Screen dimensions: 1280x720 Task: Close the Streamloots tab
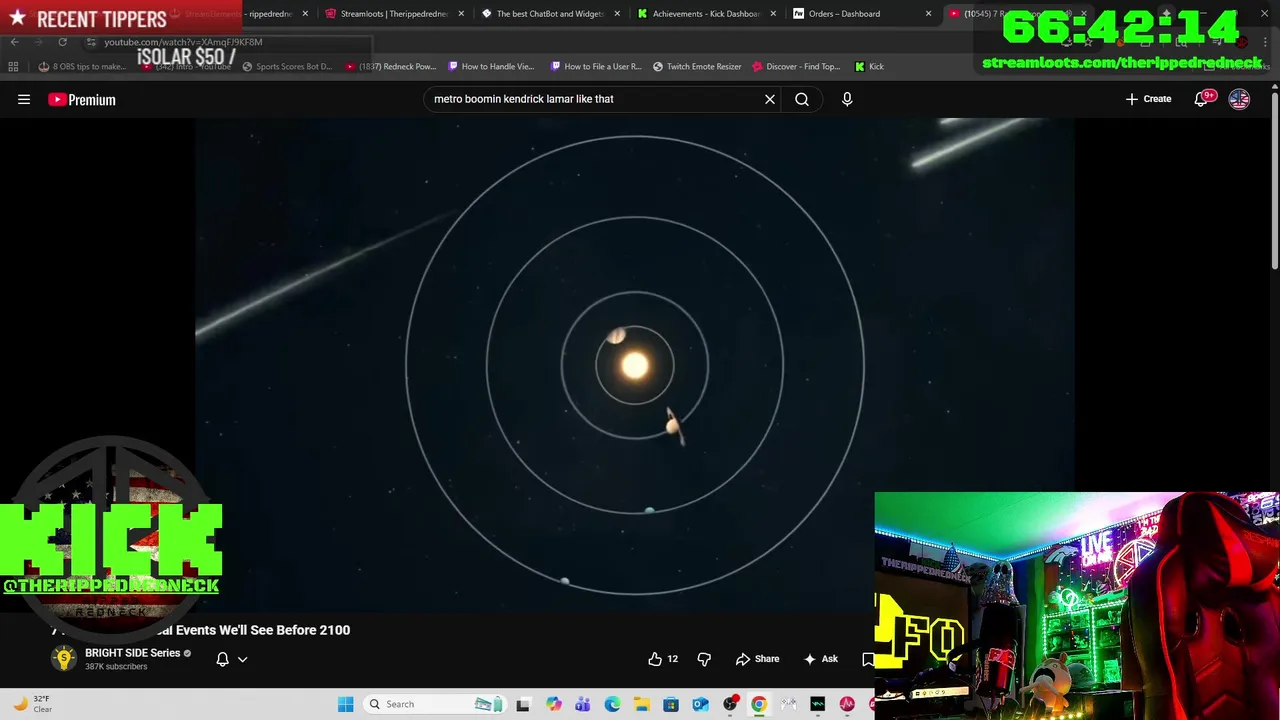(x=461, y=14)
